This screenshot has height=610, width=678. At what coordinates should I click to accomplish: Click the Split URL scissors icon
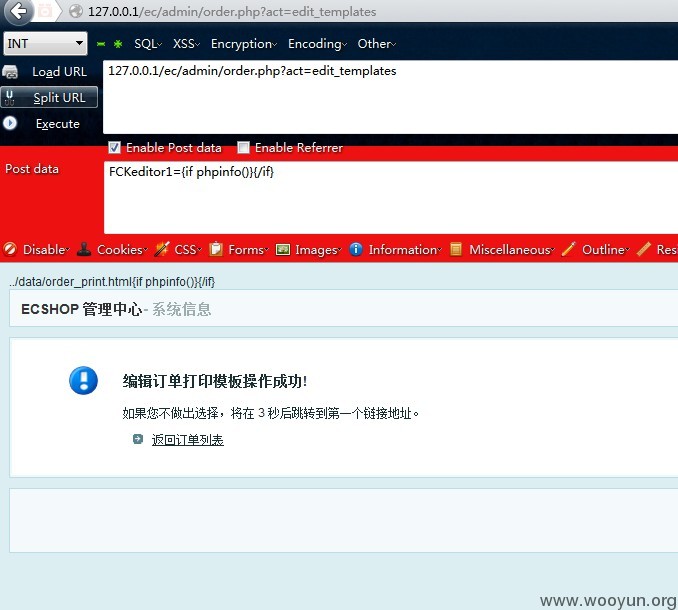pyautogui.click(x=10, y=98)
